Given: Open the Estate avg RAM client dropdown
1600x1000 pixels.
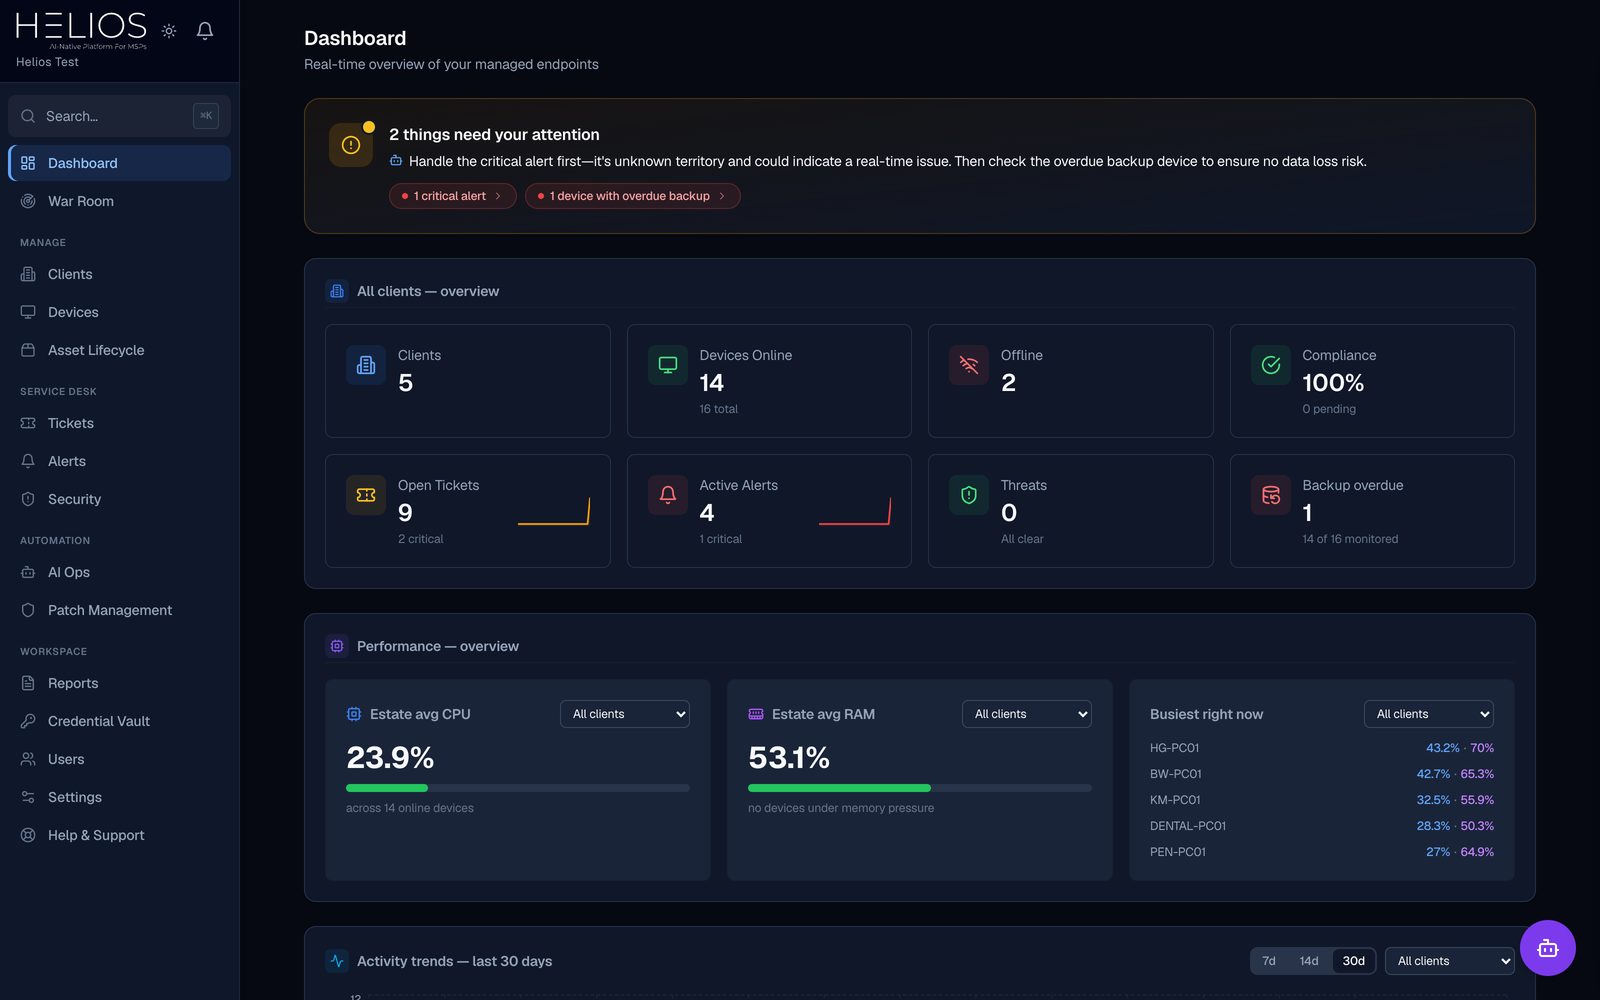Looking at the screenshot, I should coord(1027,714).
